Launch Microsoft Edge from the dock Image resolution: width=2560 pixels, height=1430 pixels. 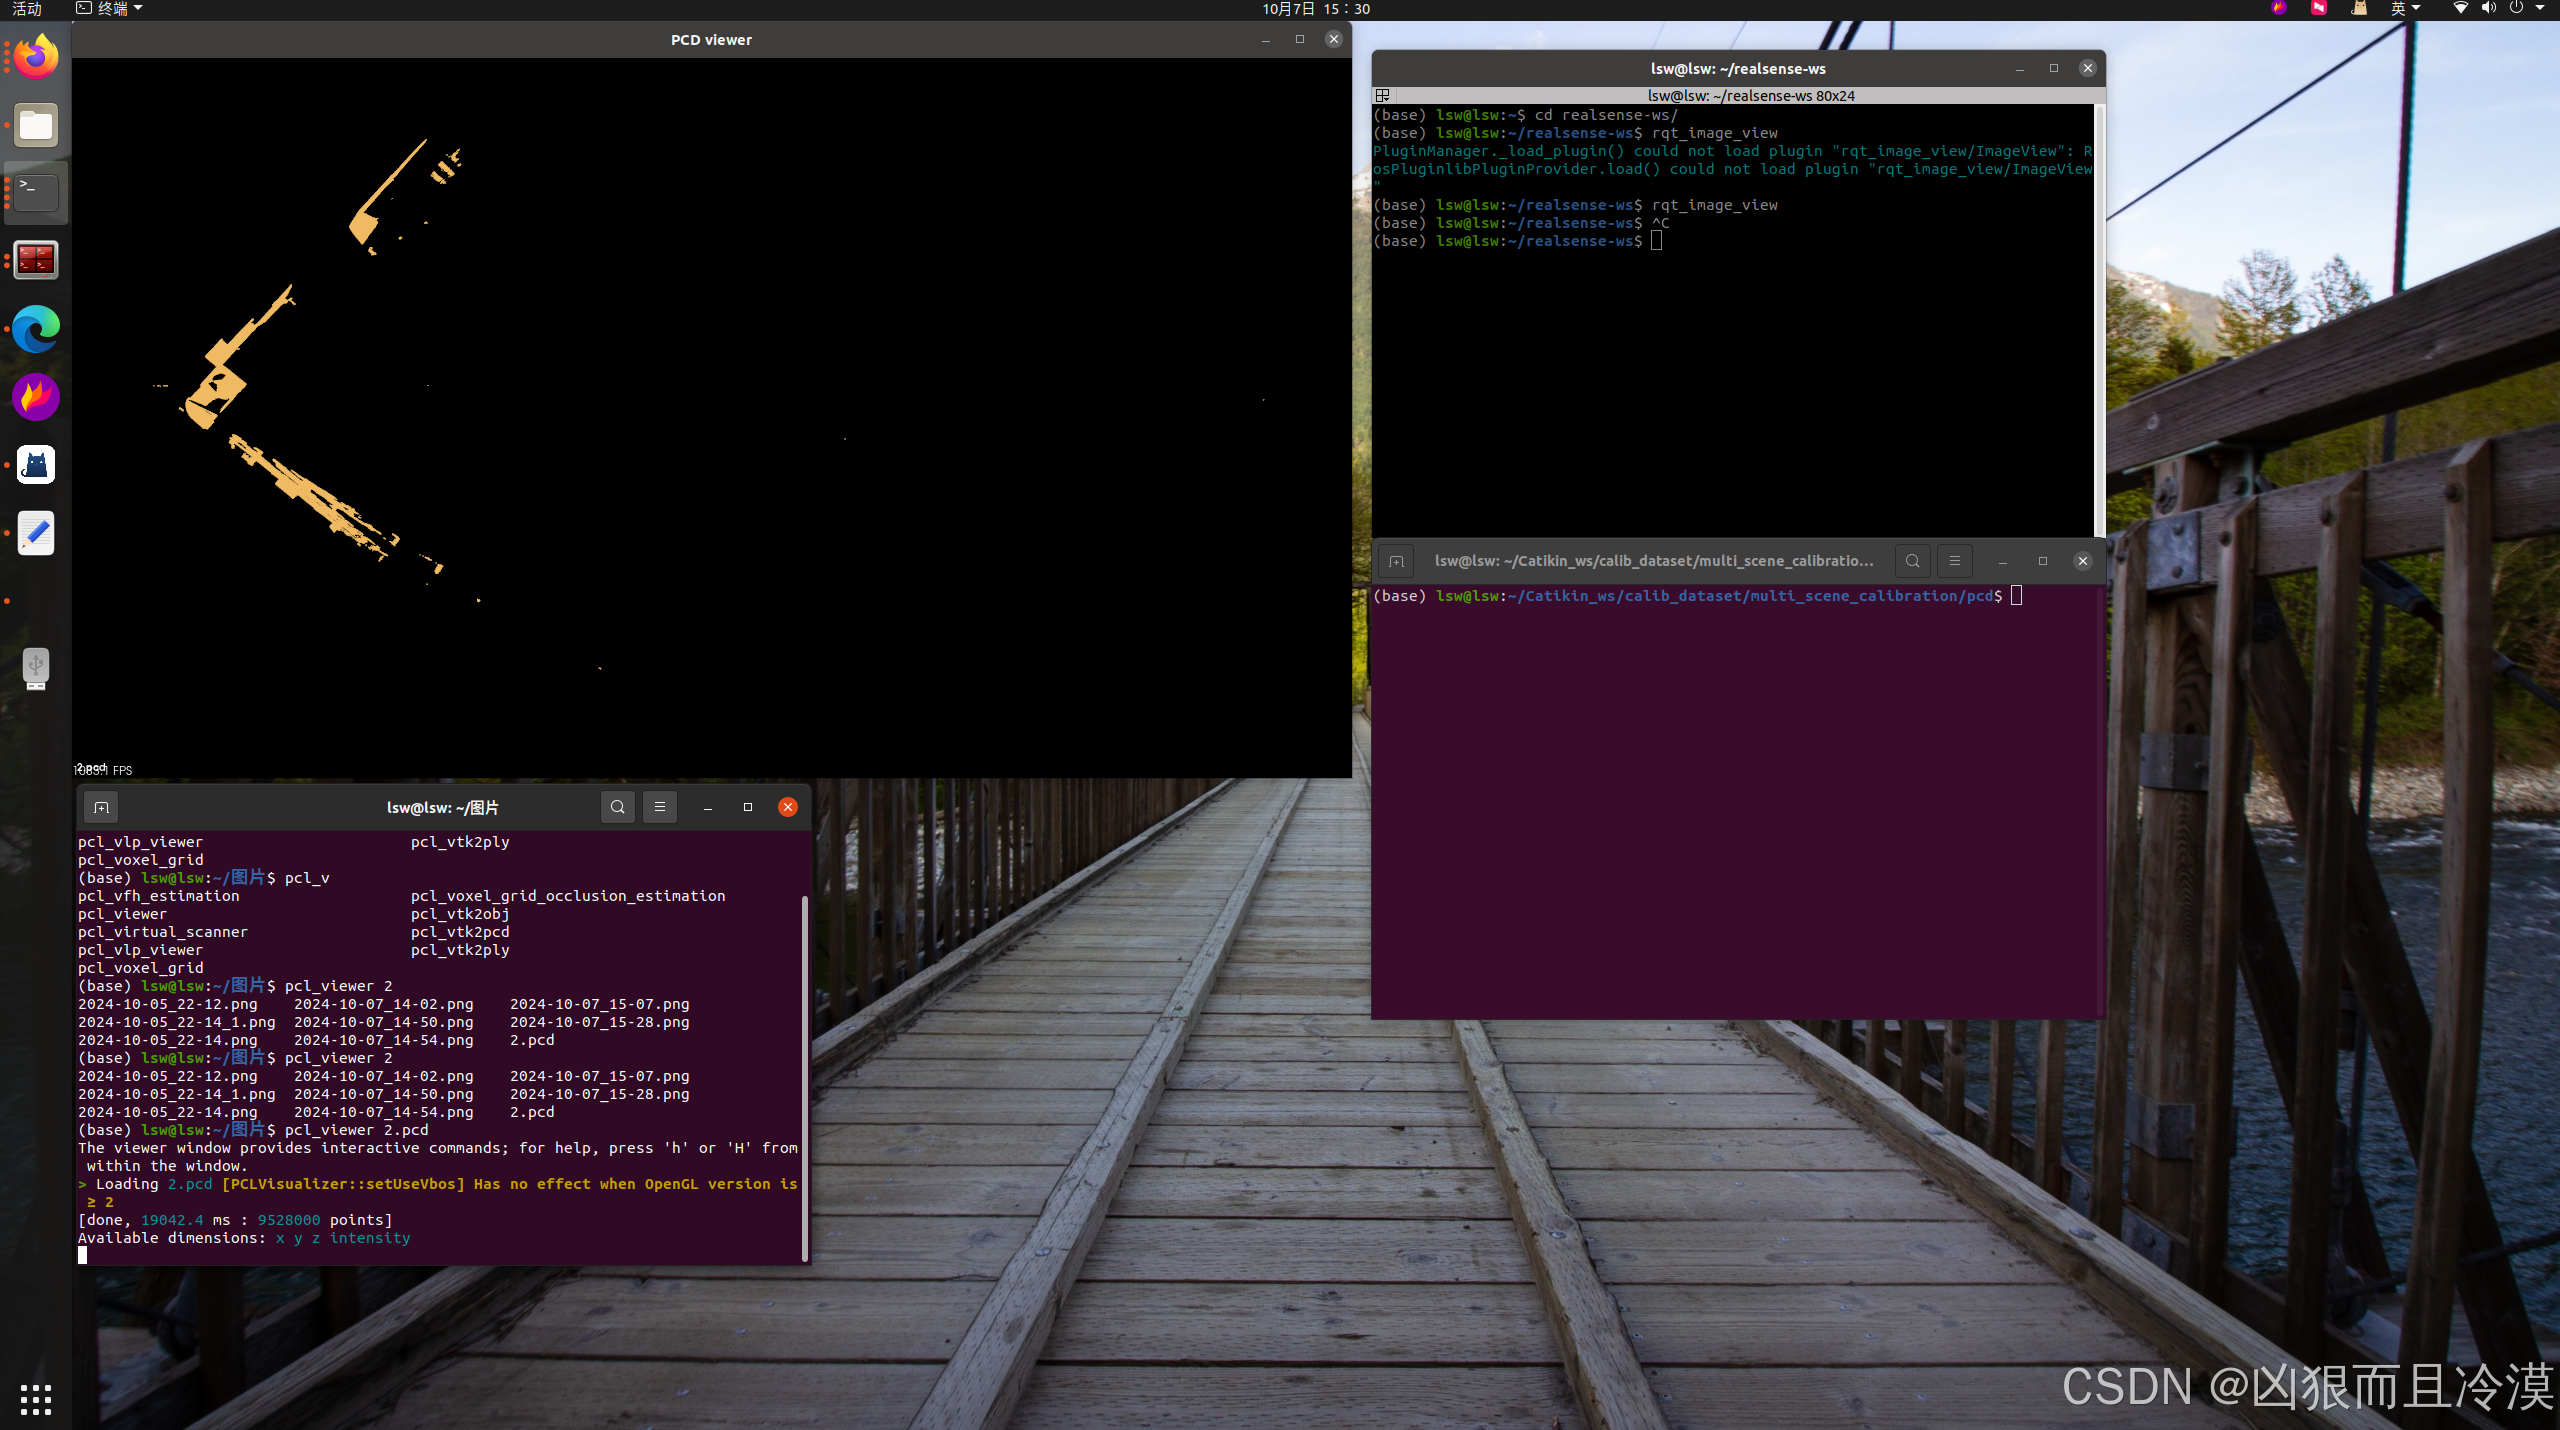(36, 329)
